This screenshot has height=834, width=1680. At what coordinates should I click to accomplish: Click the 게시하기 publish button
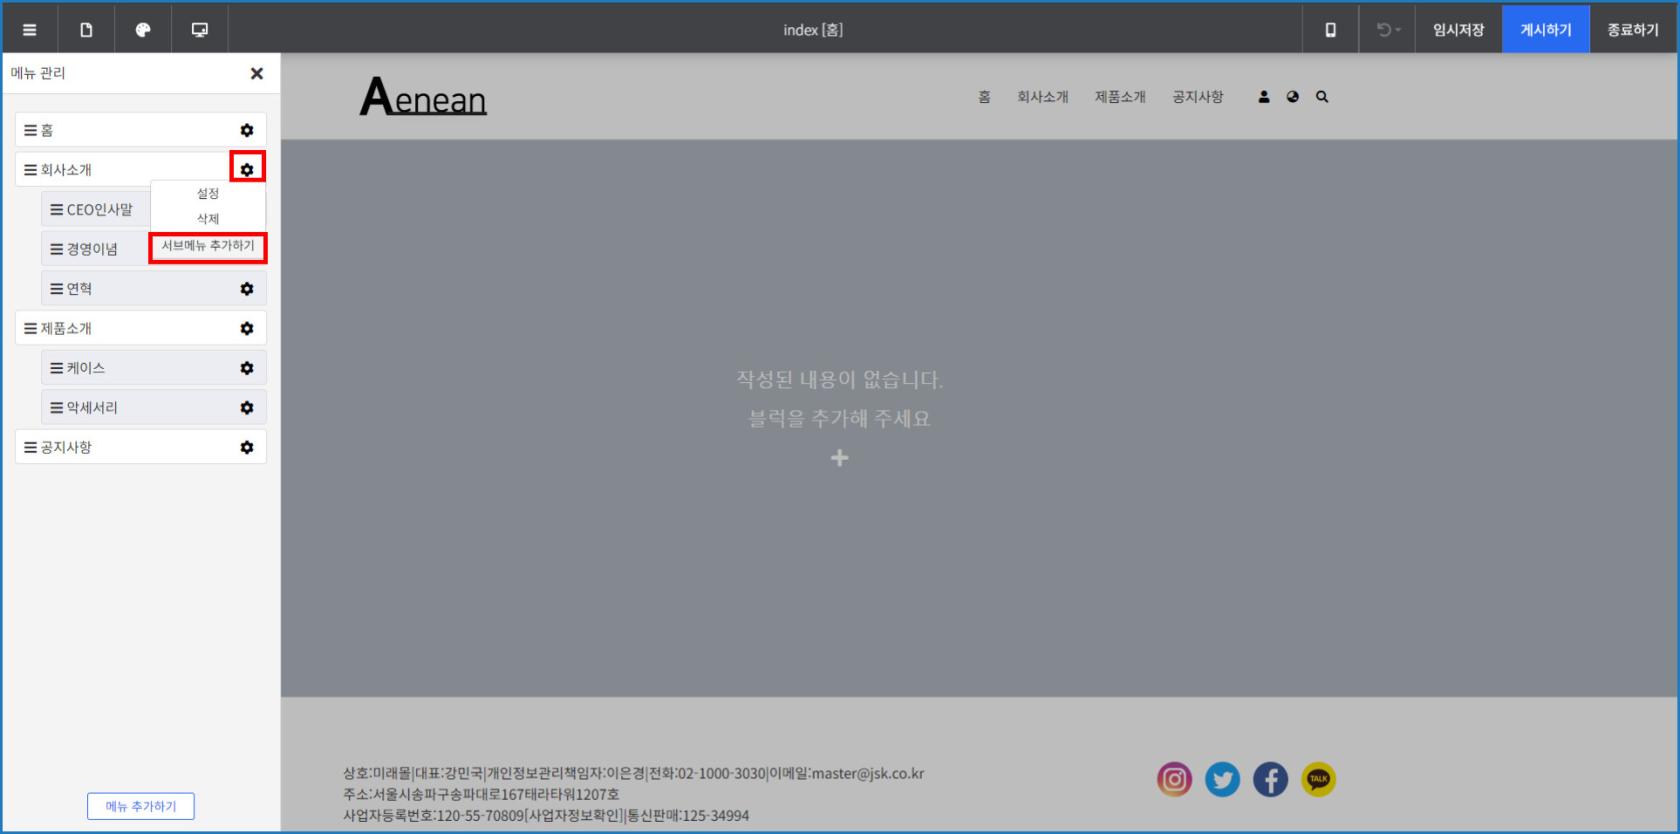[x=1545, y=30]
